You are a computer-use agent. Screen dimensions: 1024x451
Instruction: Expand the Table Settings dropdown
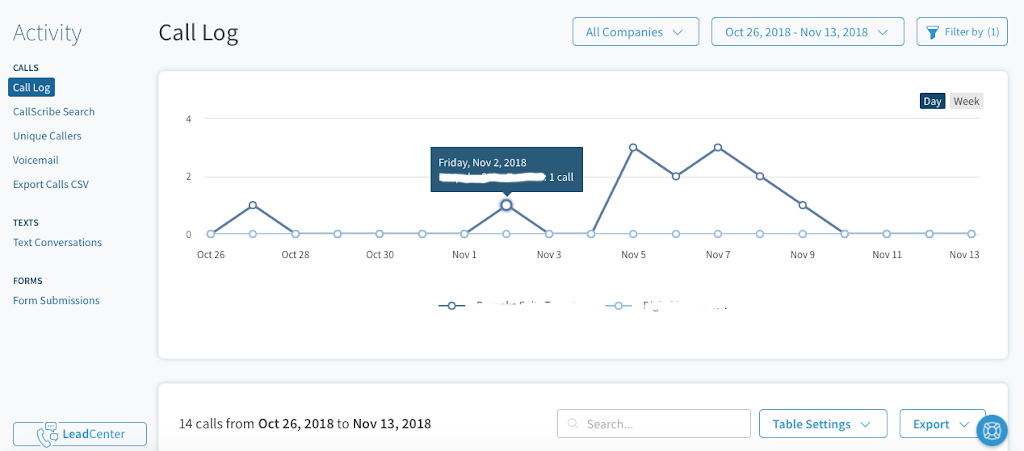coord(823,424)
